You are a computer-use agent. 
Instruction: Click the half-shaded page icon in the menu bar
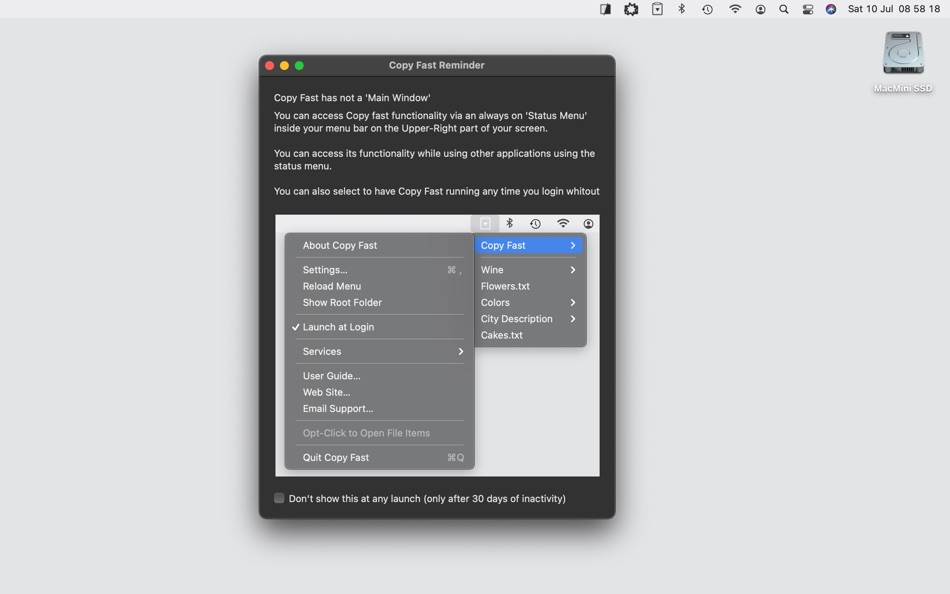[x=605, y=9]
